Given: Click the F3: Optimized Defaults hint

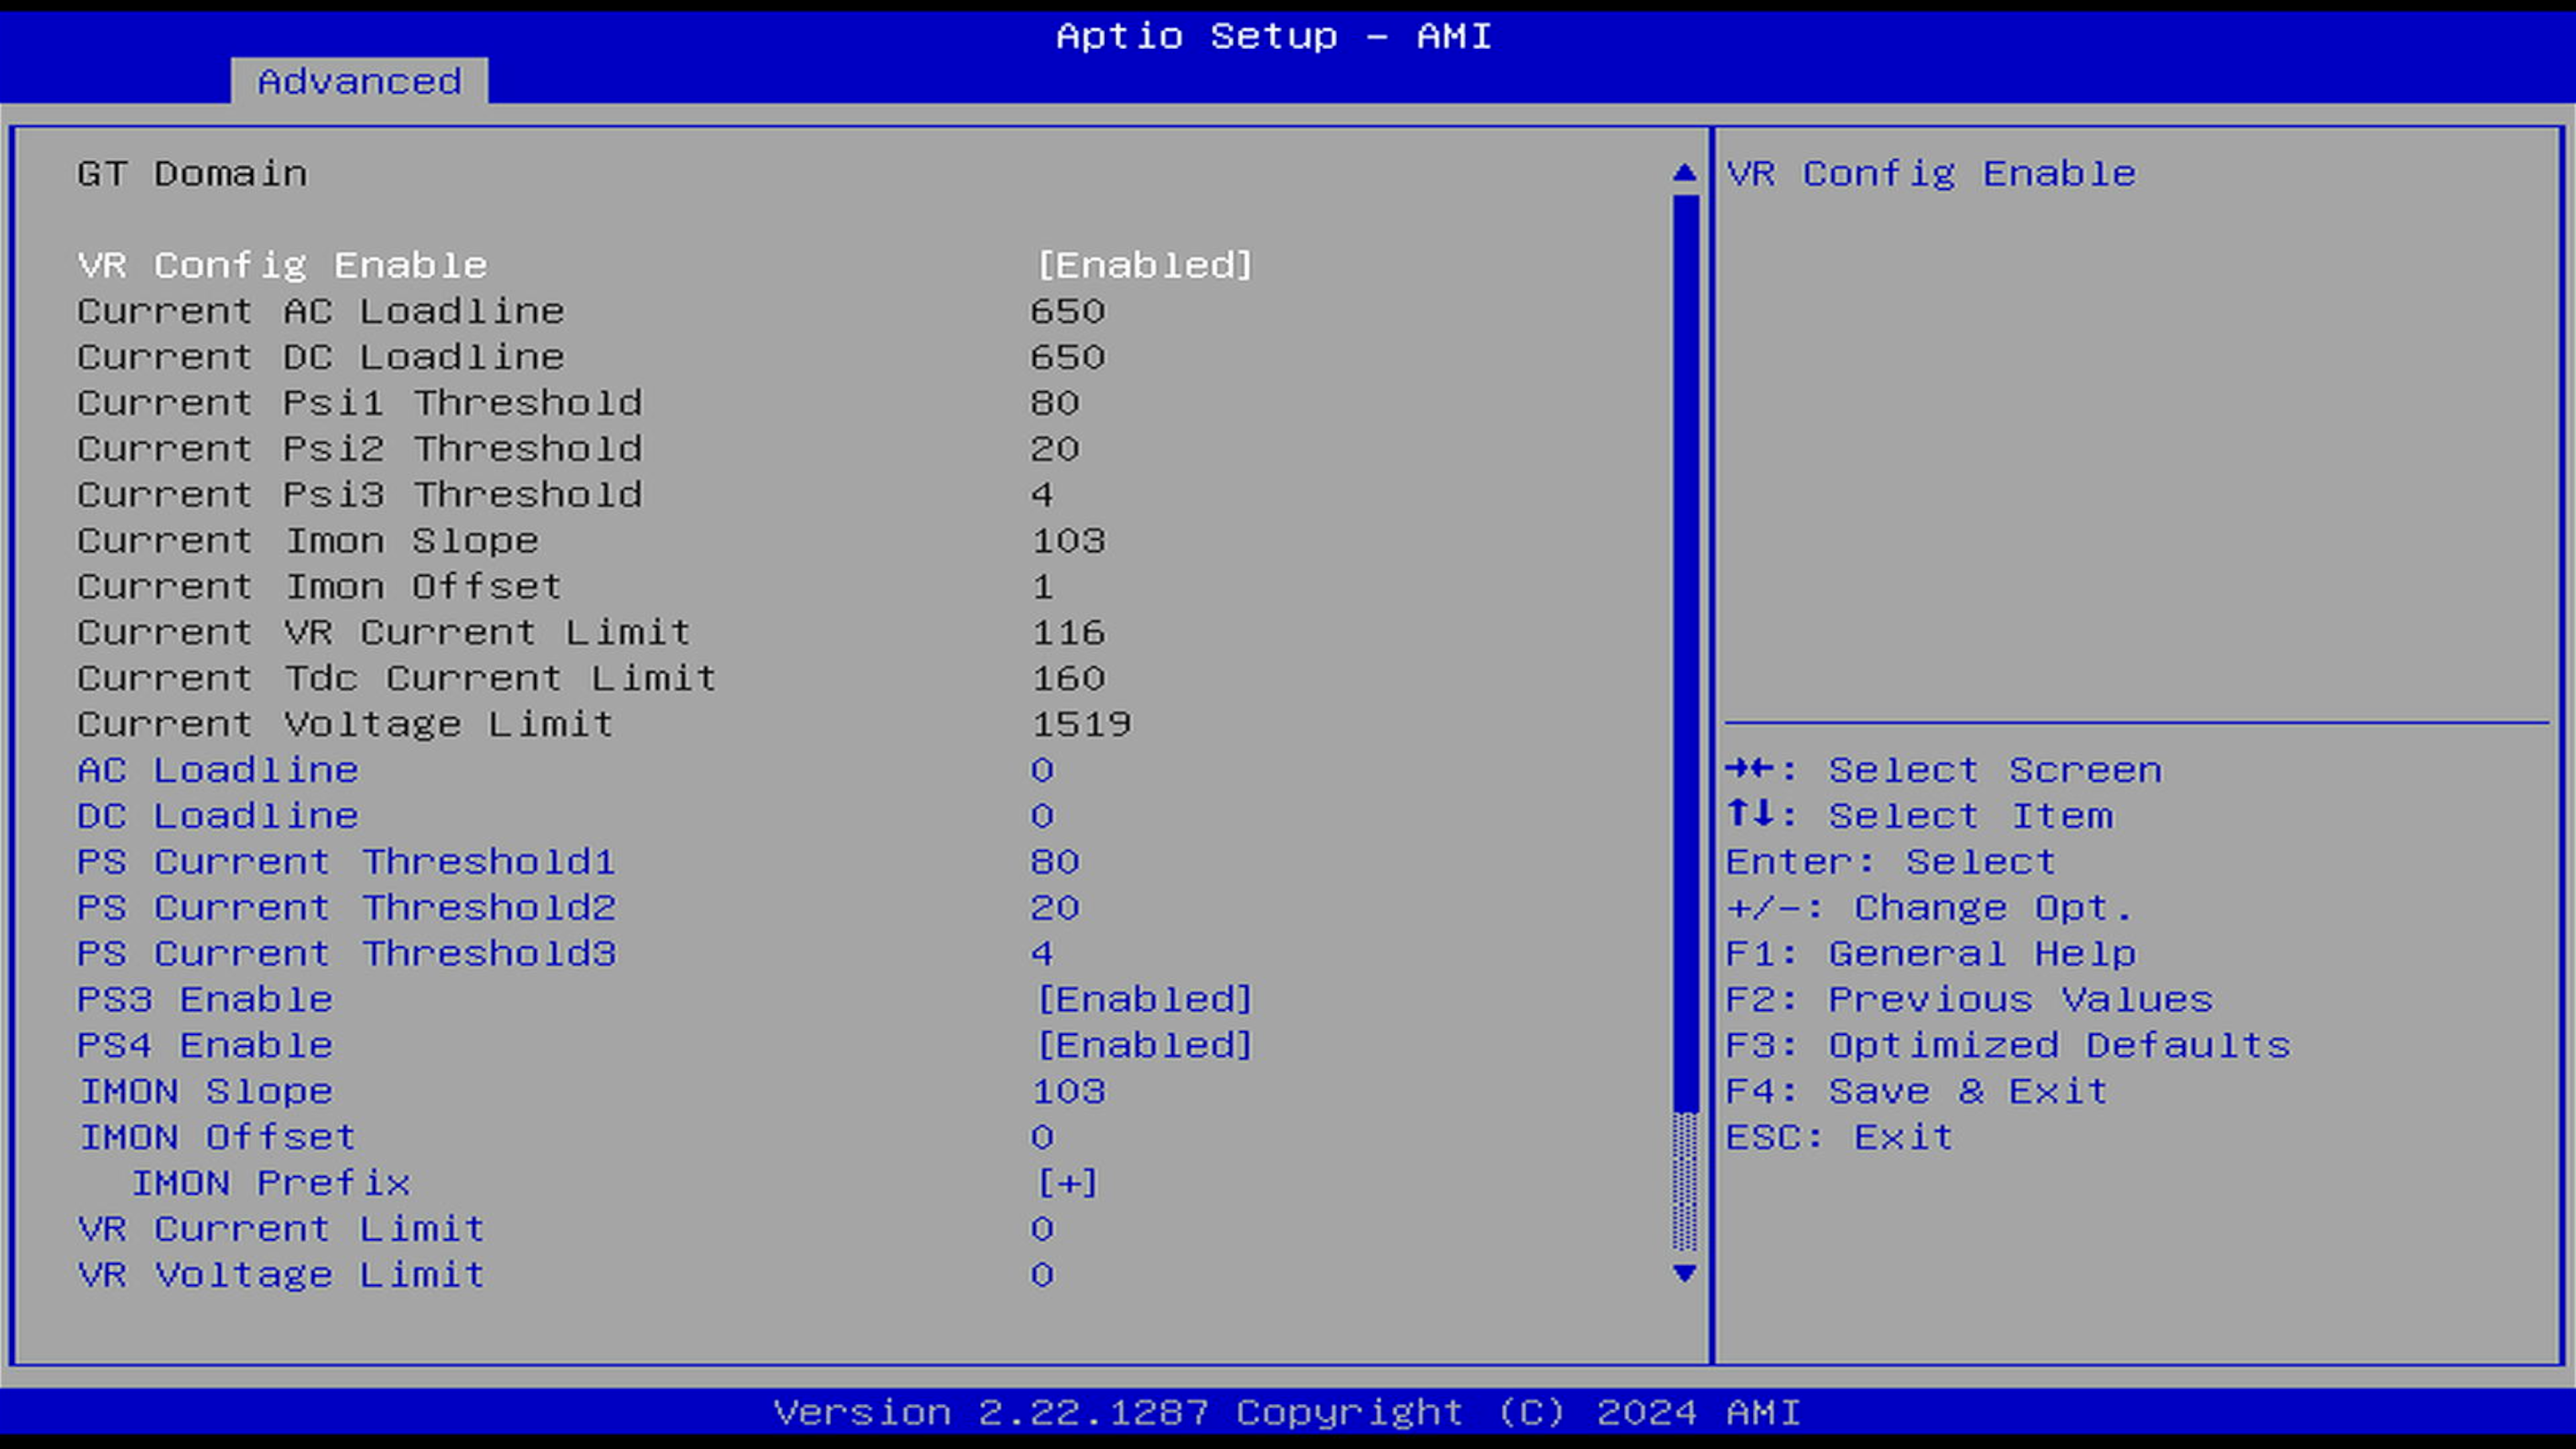Looking at the screenshot, I should coord(2007,1045).
